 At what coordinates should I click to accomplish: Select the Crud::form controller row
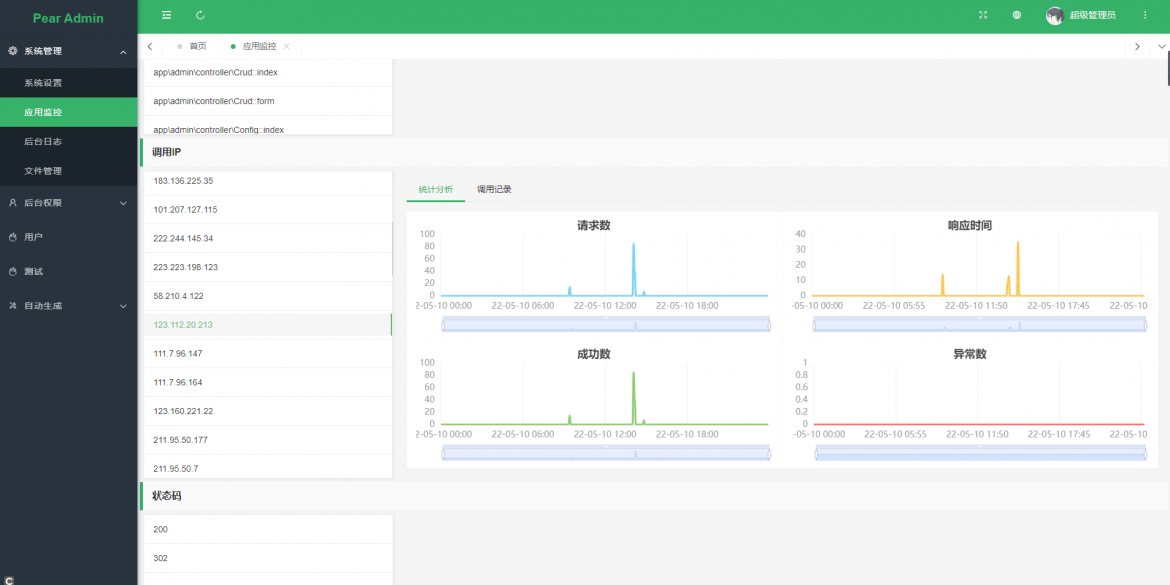[267, 101]
